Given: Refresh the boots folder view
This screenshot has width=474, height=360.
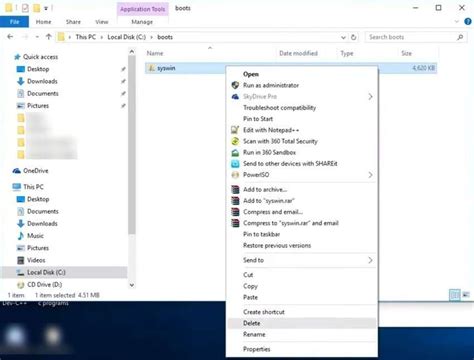Looking at the screenshot, I should [x=354, y=37].
